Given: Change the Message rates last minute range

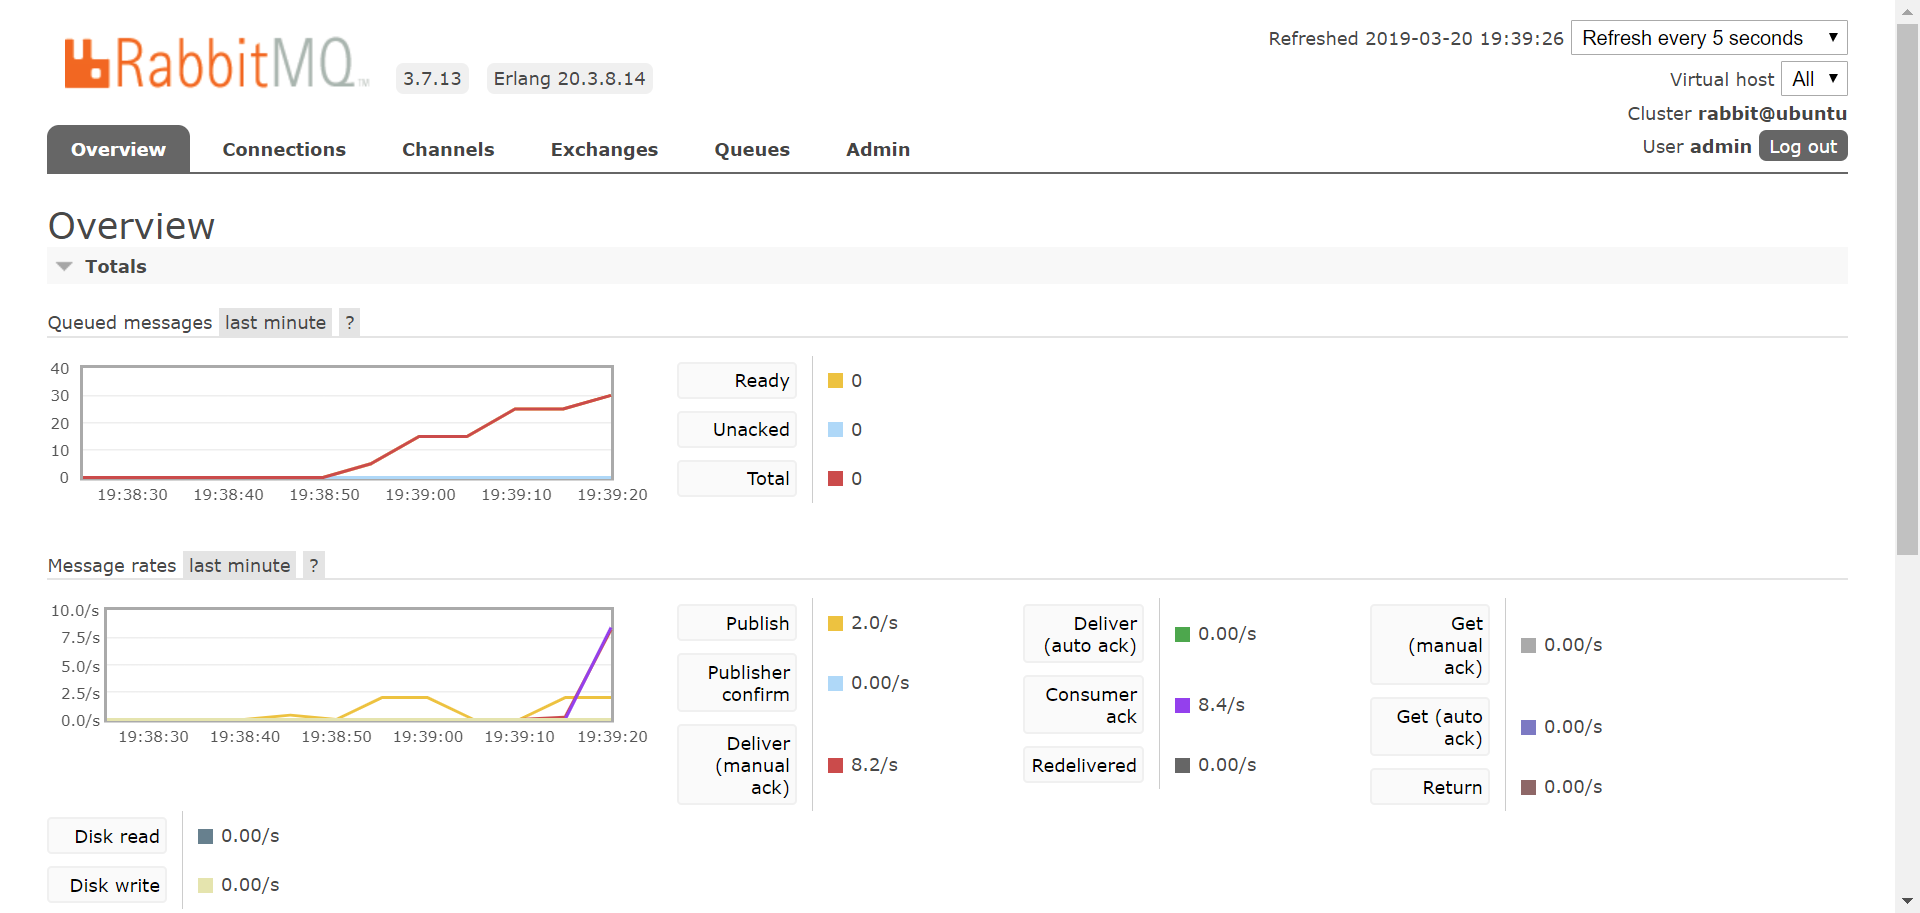Looking at the screenshot, I should tap(239, 565).
